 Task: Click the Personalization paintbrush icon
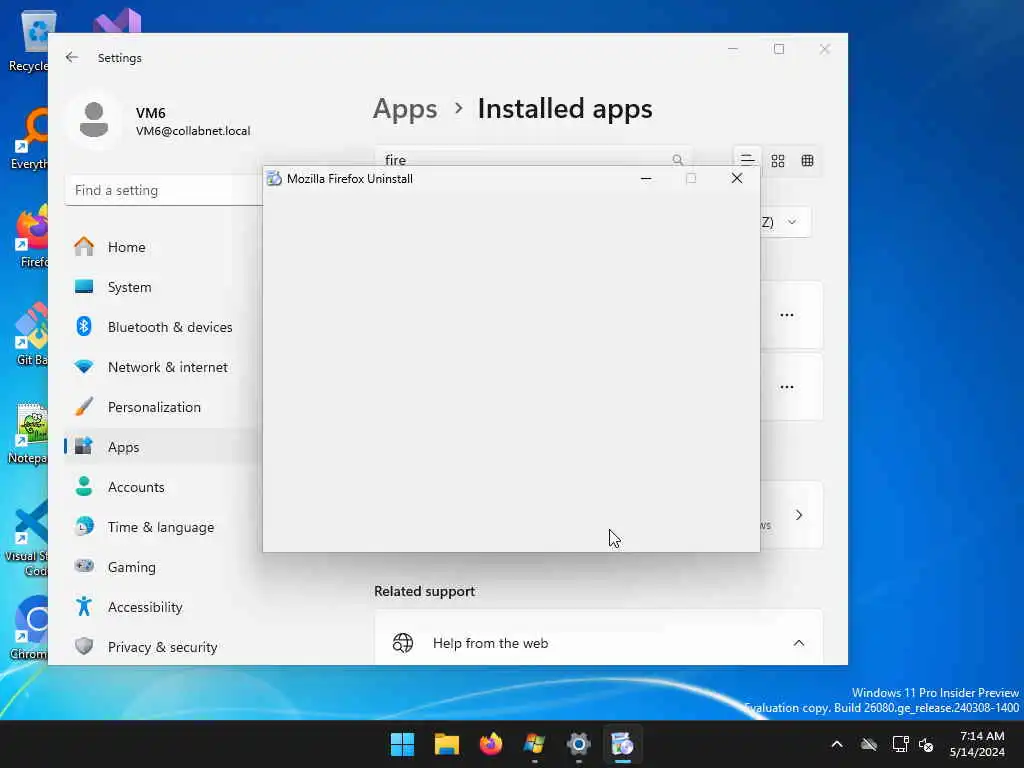coord(84,406)
